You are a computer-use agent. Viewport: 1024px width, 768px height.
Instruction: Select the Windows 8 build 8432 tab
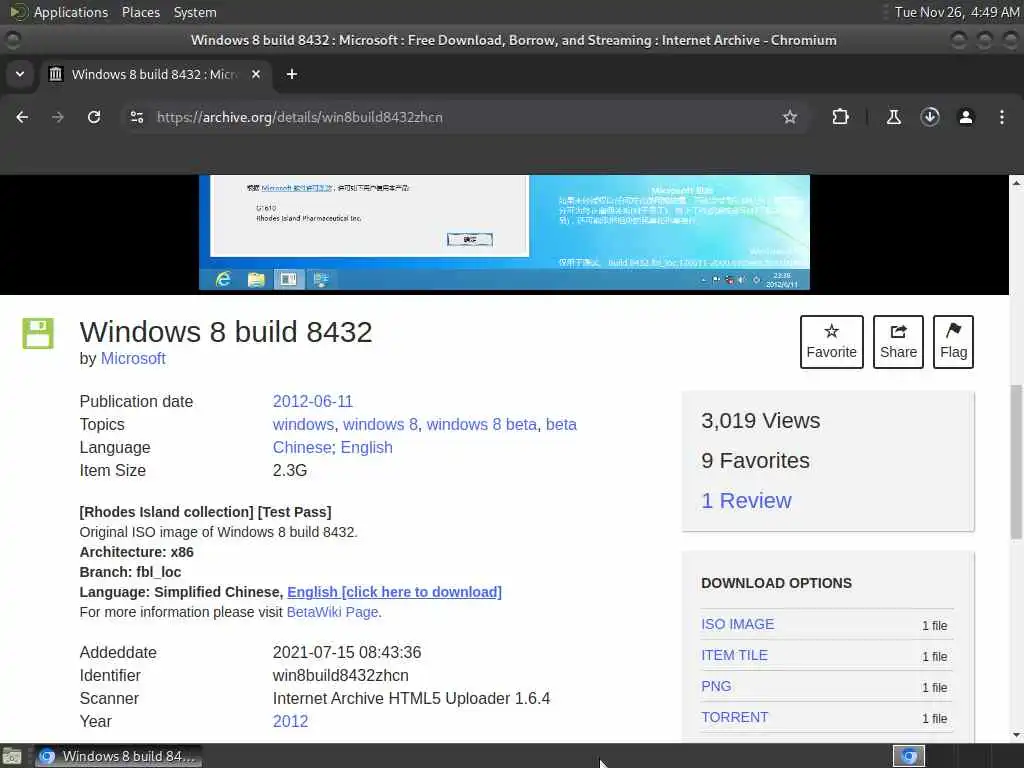pyautogui.click(x=155, y=74)
